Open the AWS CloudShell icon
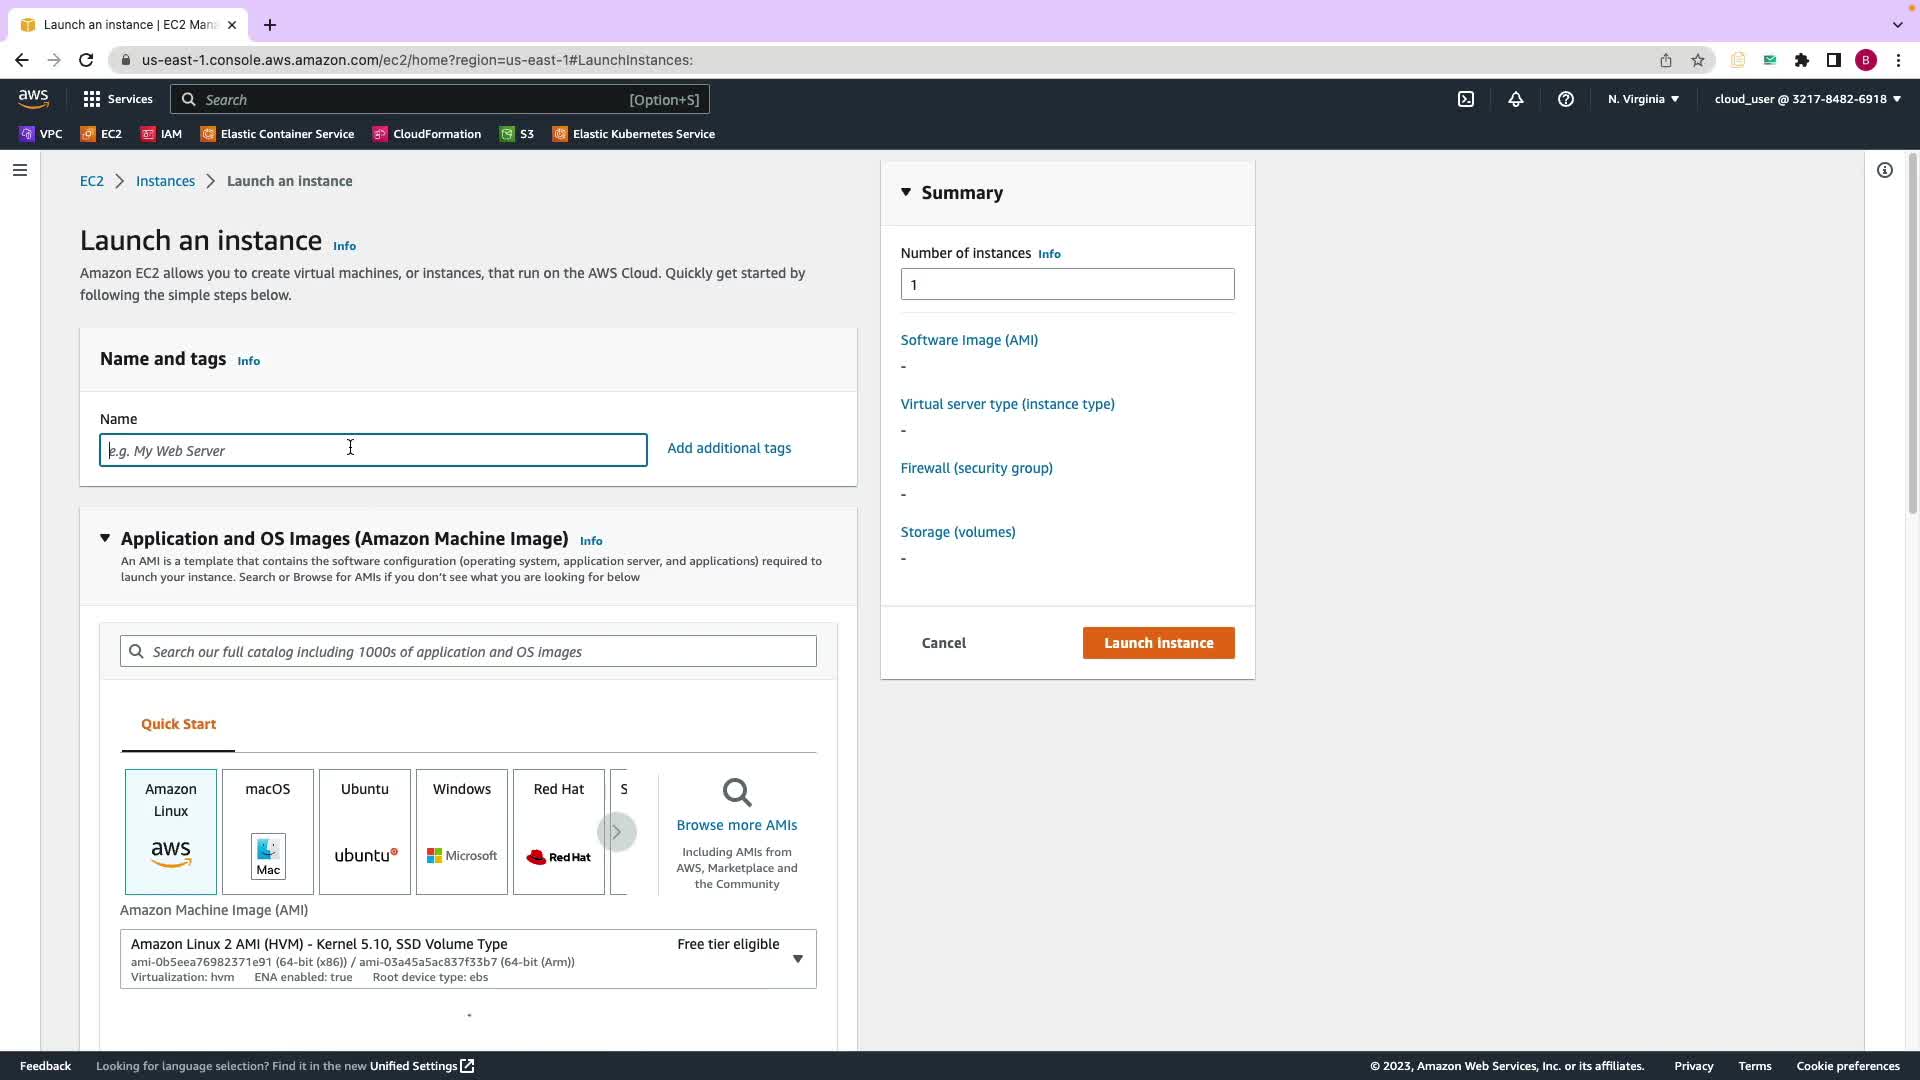The height and width of the screenshot is (1080, 1920). [1466, 99]
